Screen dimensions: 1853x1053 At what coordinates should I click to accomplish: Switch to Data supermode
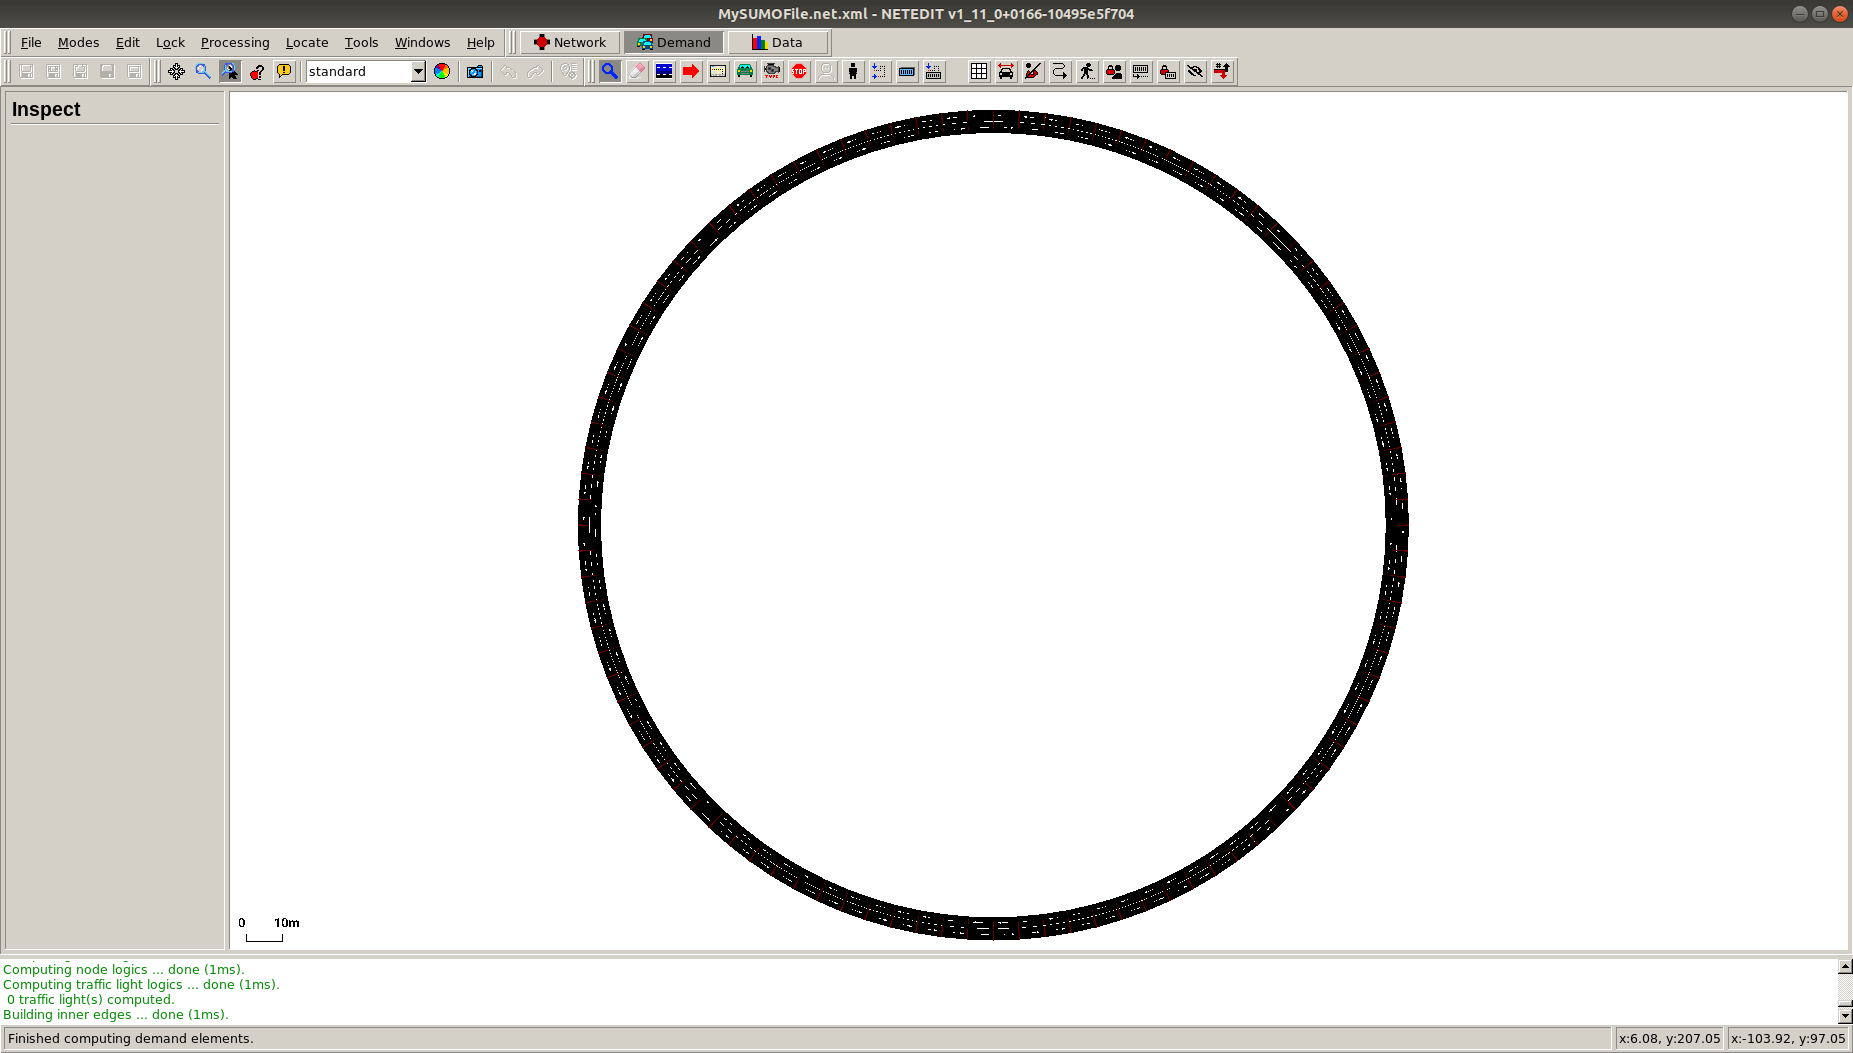(x=777, y=42)
